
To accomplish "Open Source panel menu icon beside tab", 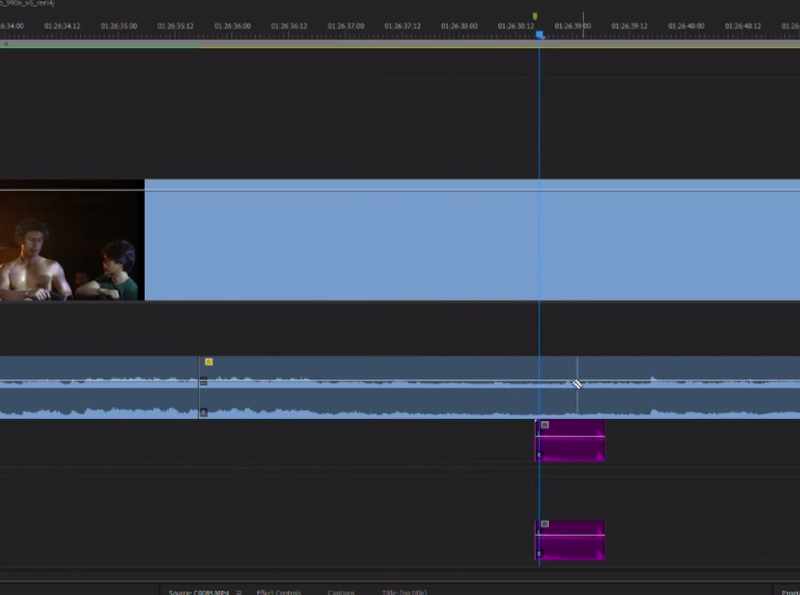I will (x=239, y=592).
